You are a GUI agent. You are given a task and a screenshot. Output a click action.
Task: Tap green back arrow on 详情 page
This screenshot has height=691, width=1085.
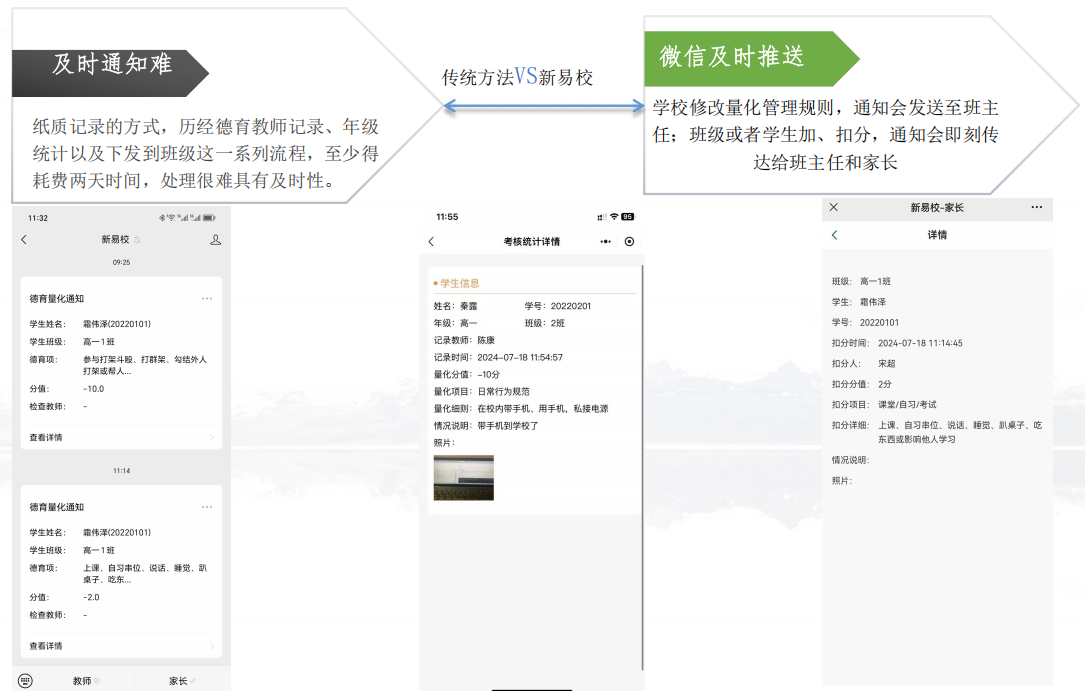pyautogui.click(x=835, y=235)
